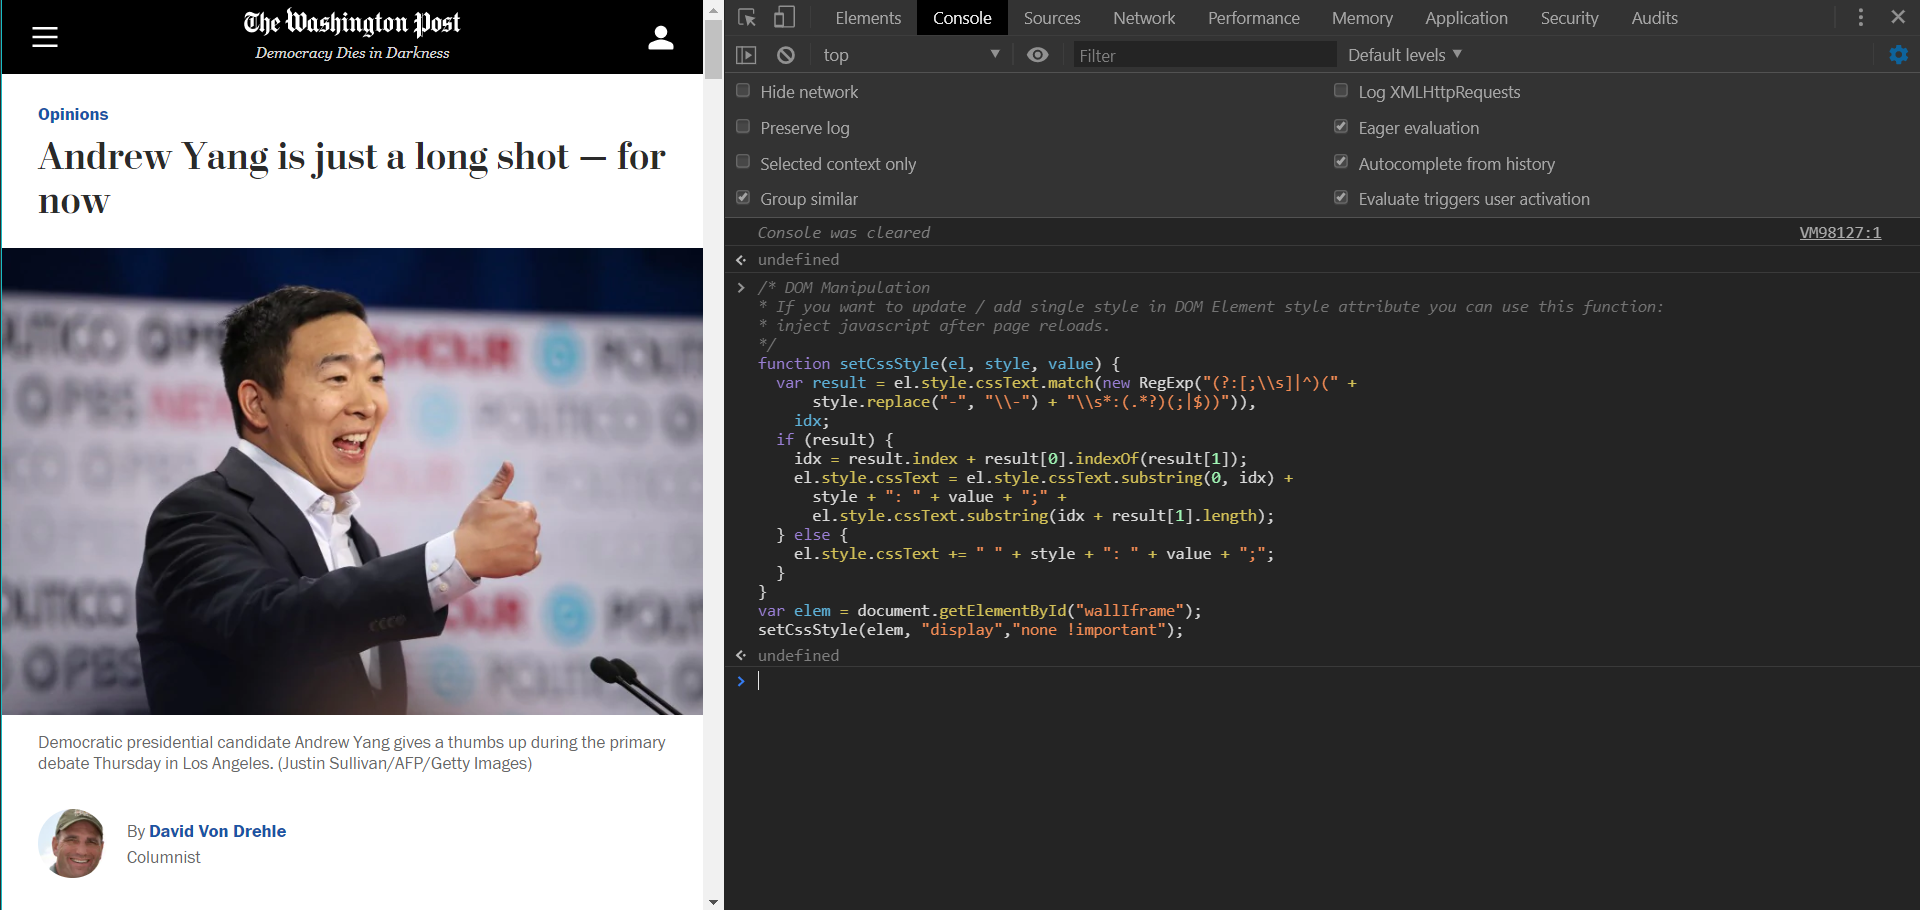The width and height of the screenshot is (1920, 910).
Task: Switch to the Performance tab
Action: point(1254,18)
